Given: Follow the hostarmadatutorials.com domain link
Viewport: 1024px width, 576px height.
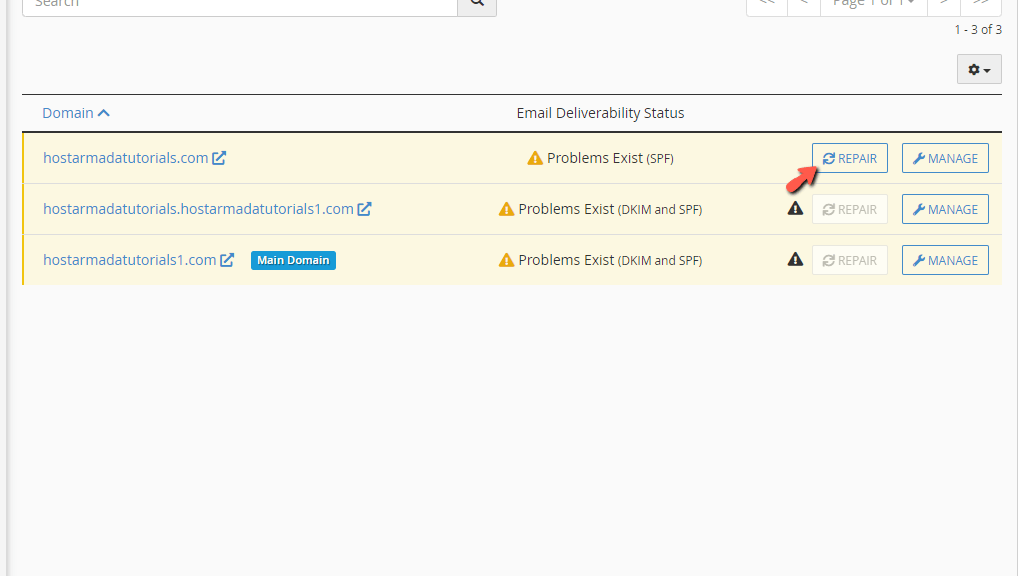Looking at the screenshot, I should tap(124, 157).
